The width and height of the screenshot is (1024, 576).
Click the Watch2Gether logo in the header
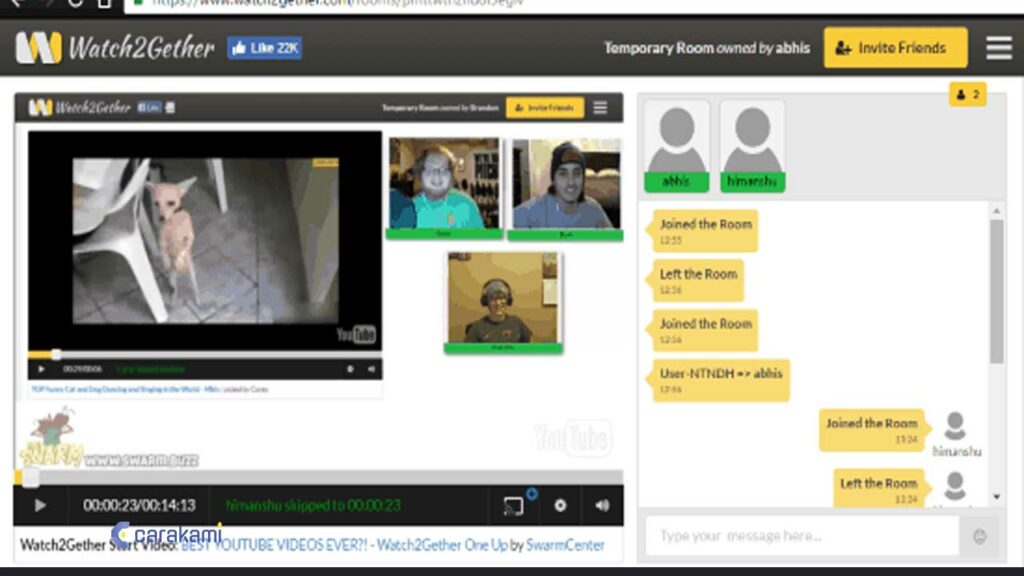[x=115, y=47]
